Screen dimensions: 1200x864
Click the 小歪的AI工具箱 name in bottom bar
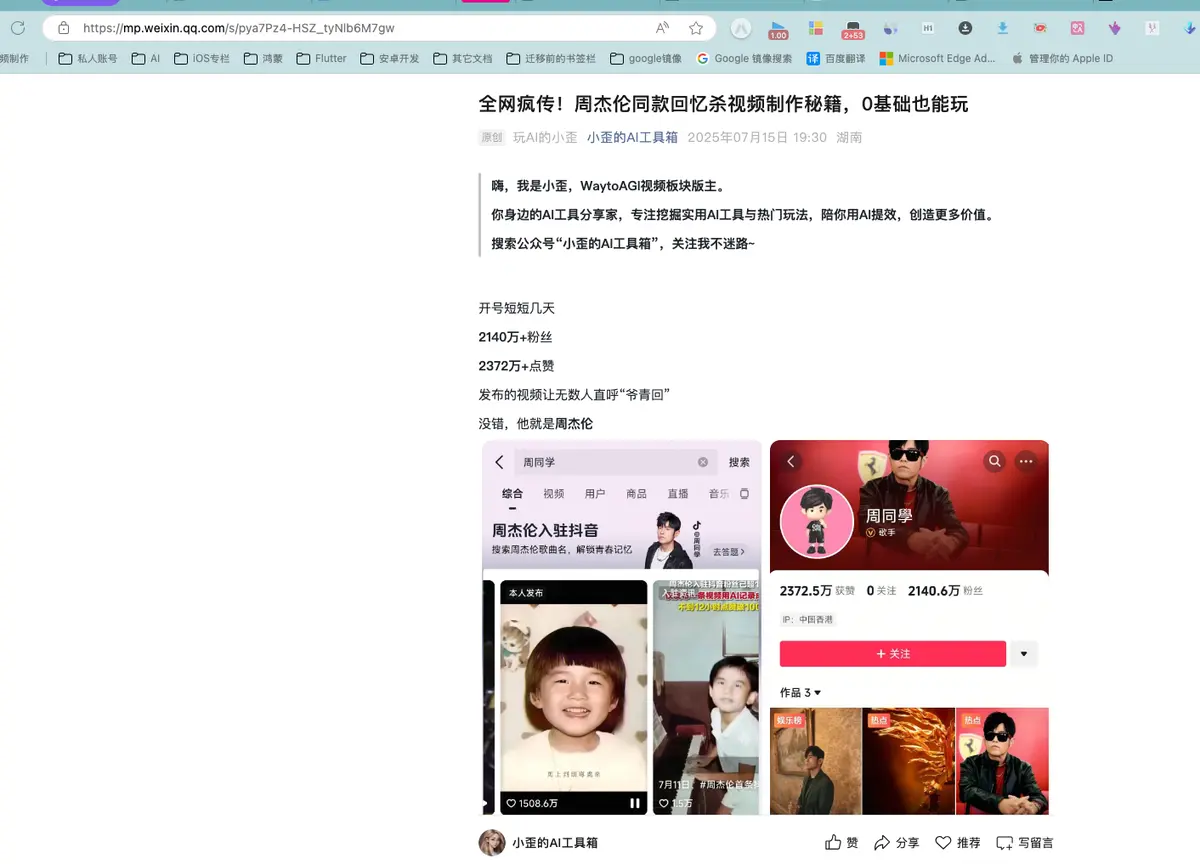(555, 843)
